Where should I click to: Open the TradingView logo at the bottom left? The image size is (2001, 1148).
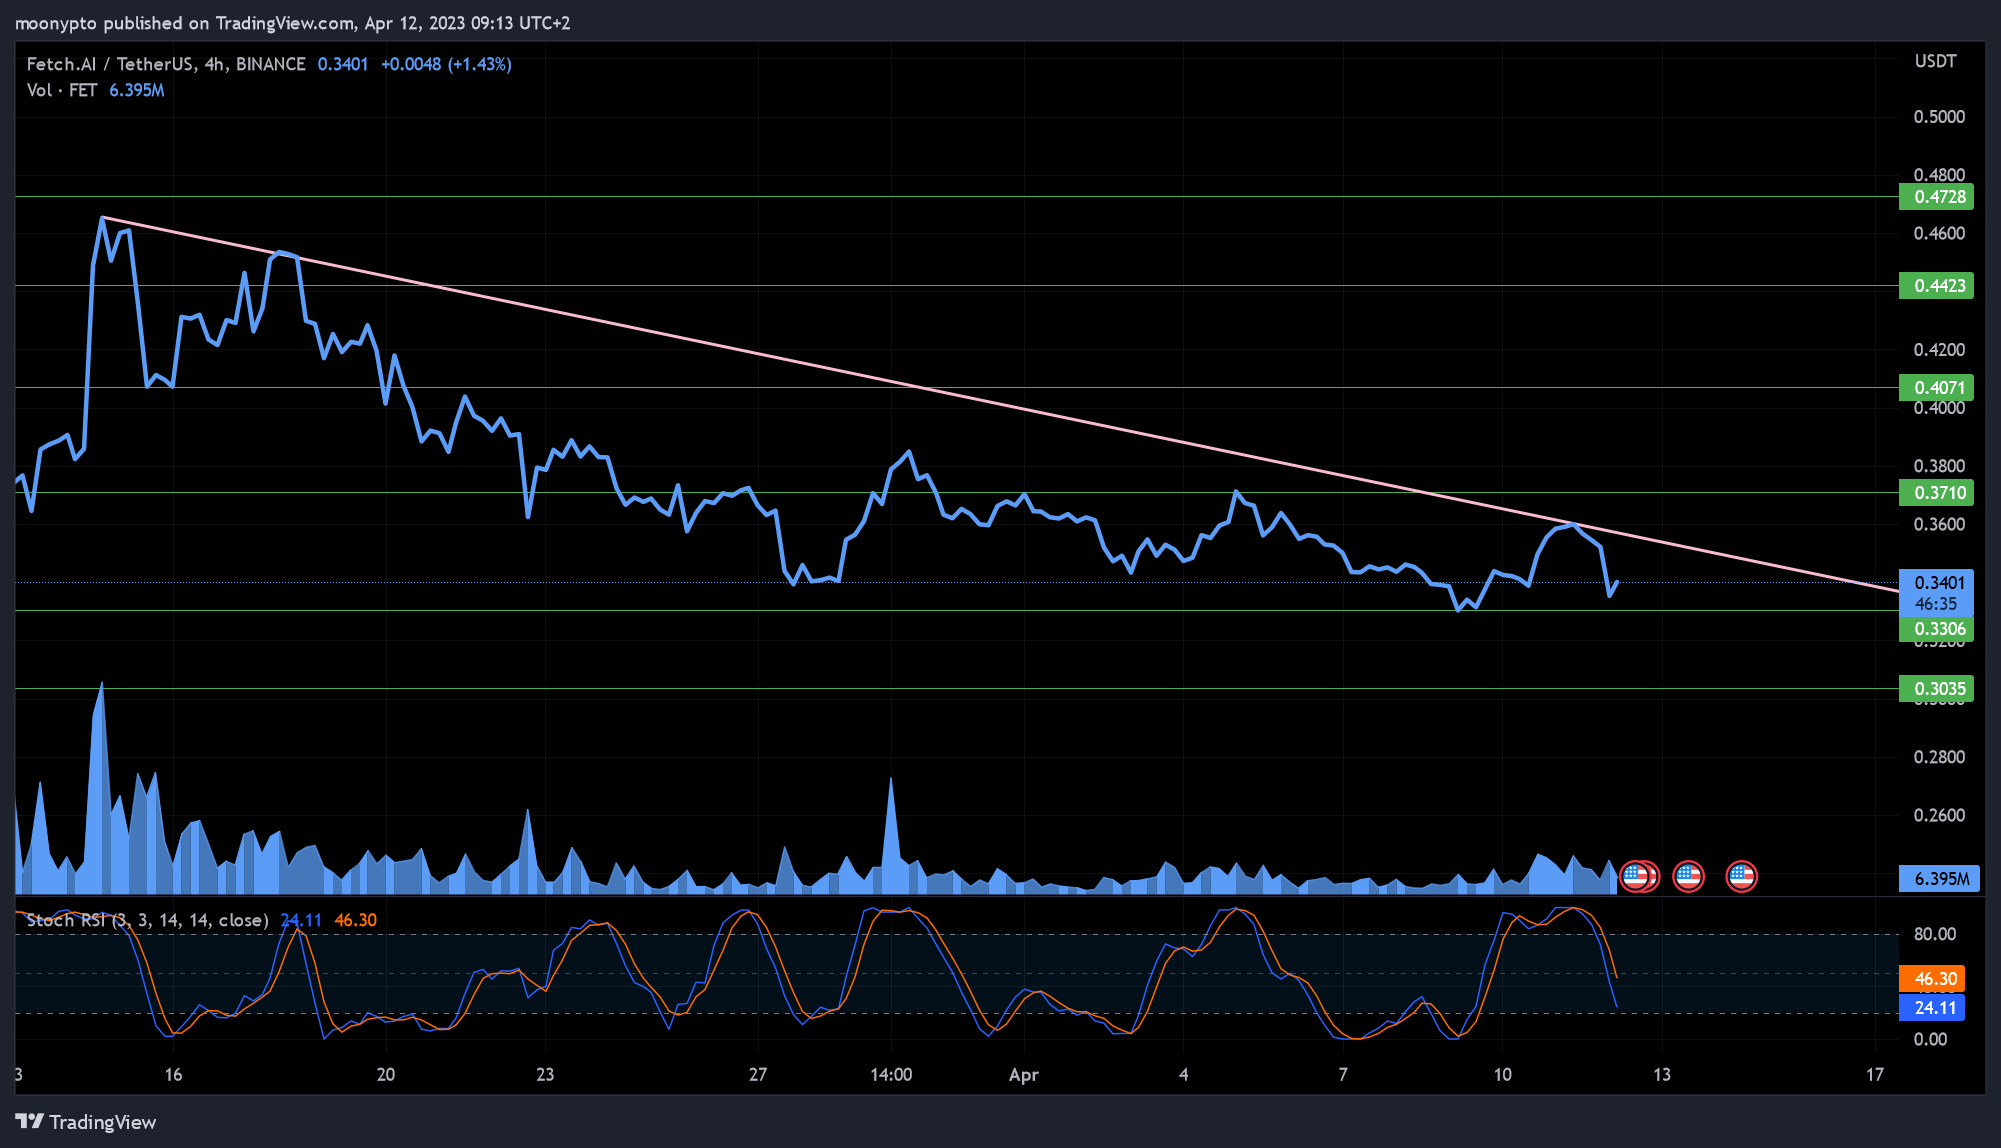click(x=86, y=1122)
